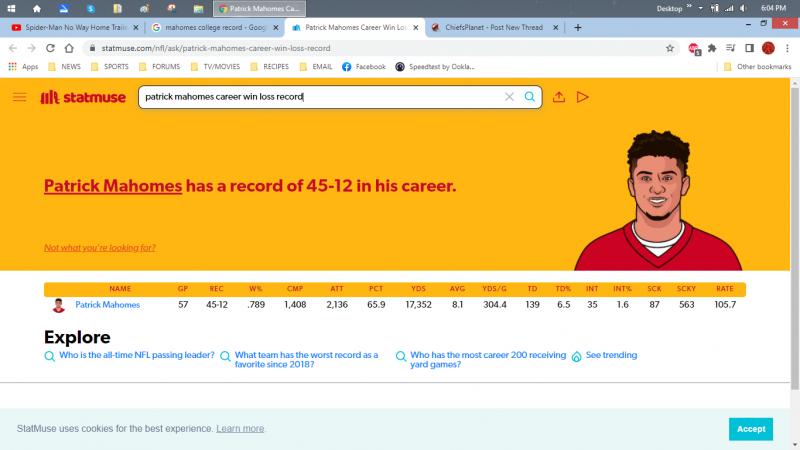Open 'worst record as a favorite since 2018' question
The width and height of the screenshot is (800, 450).
coord(306,360)
